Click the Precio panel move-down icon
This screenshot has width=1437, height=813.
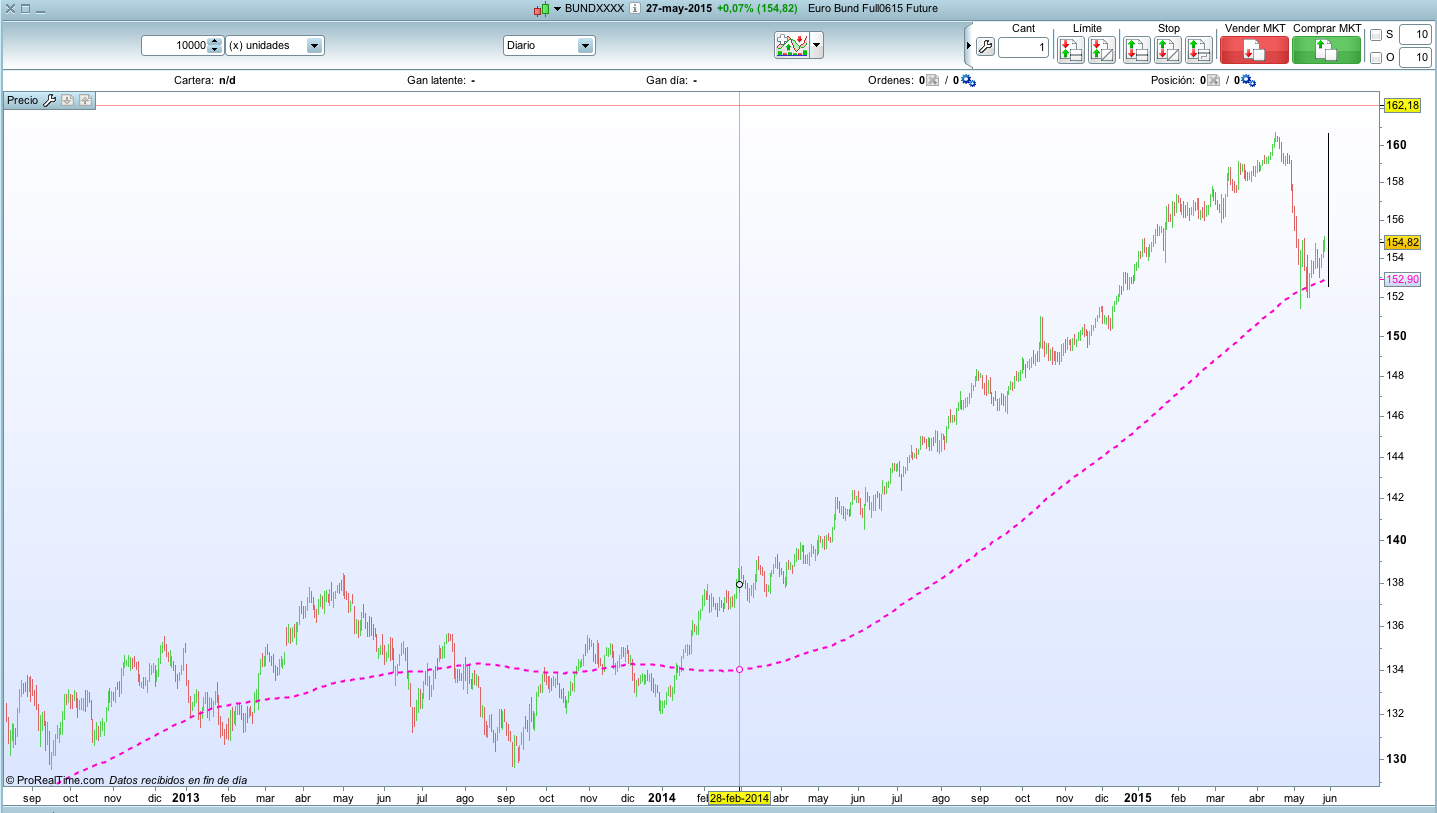click(x=67, y=100)
